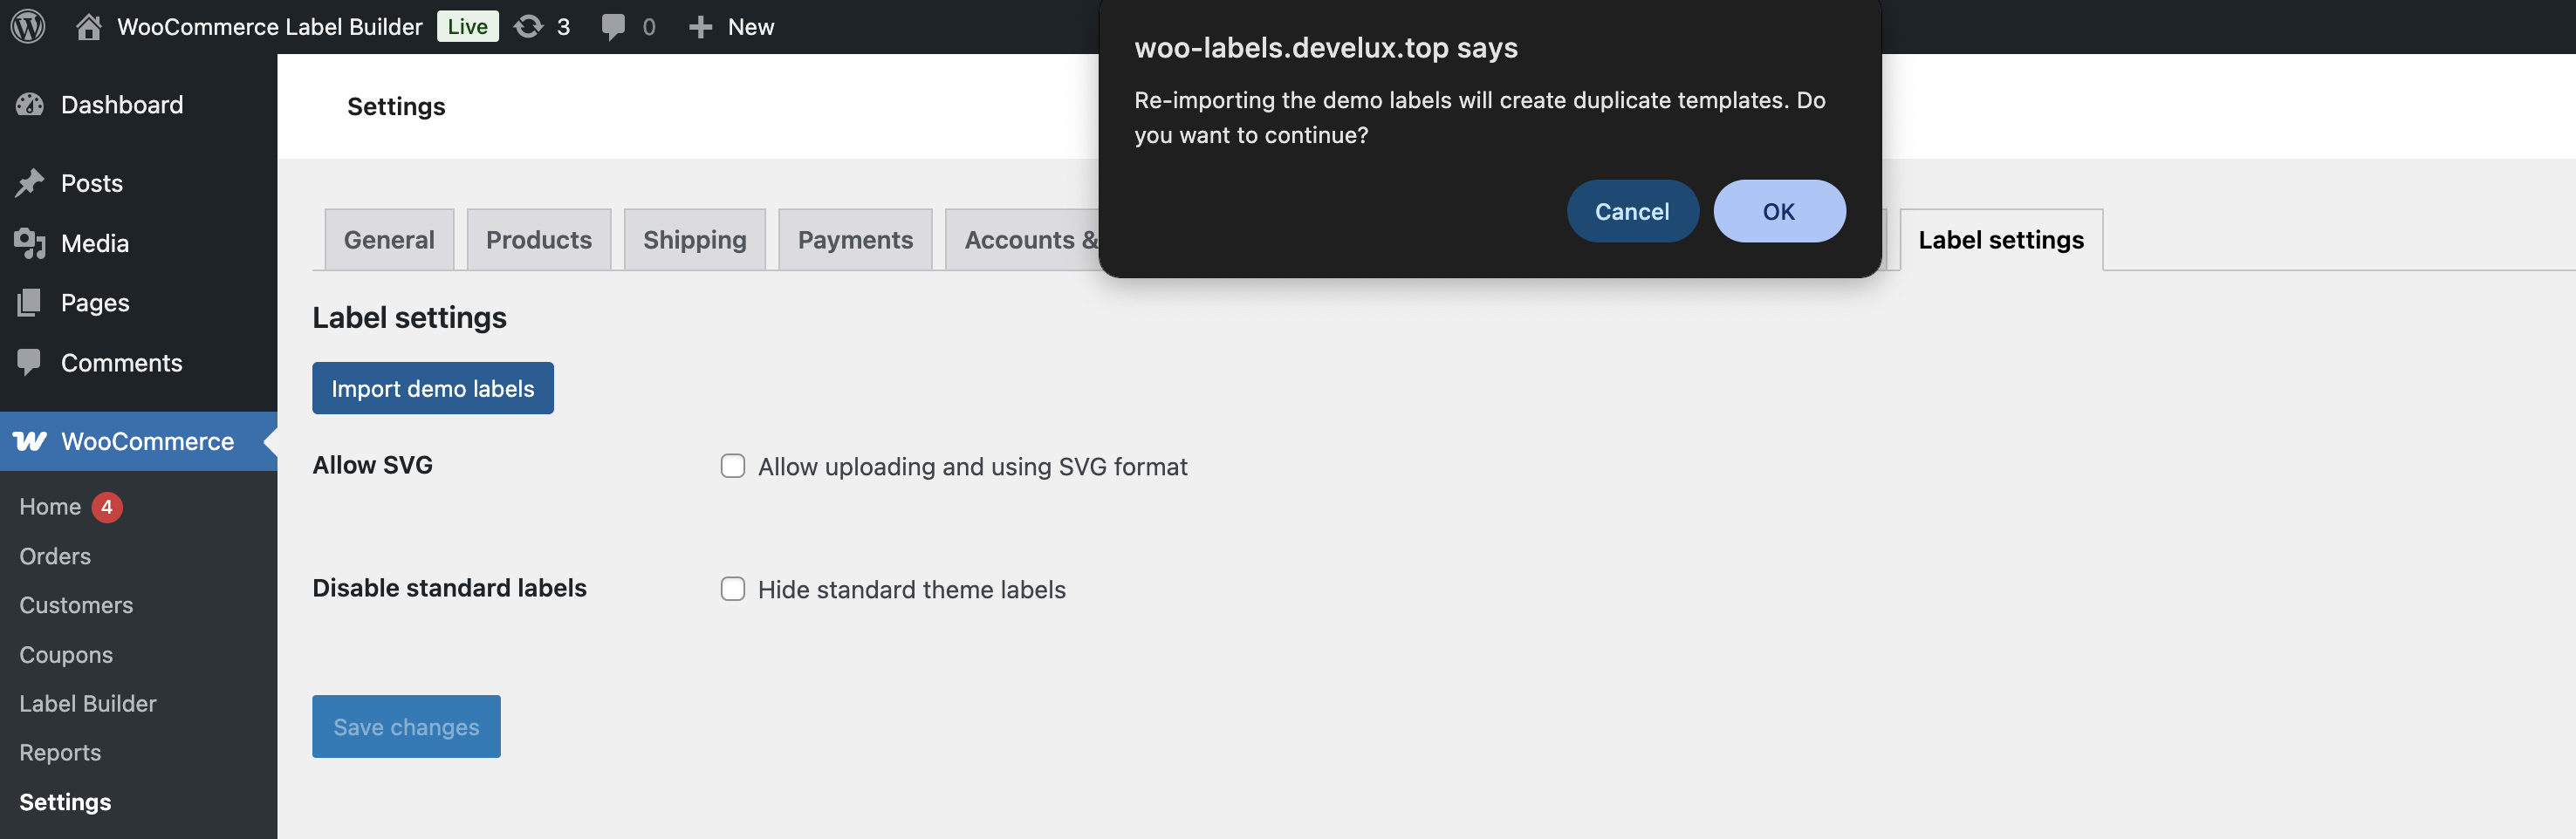Open WooCommerce Home submenu
Screen dimensions: 2576x839
50,507
